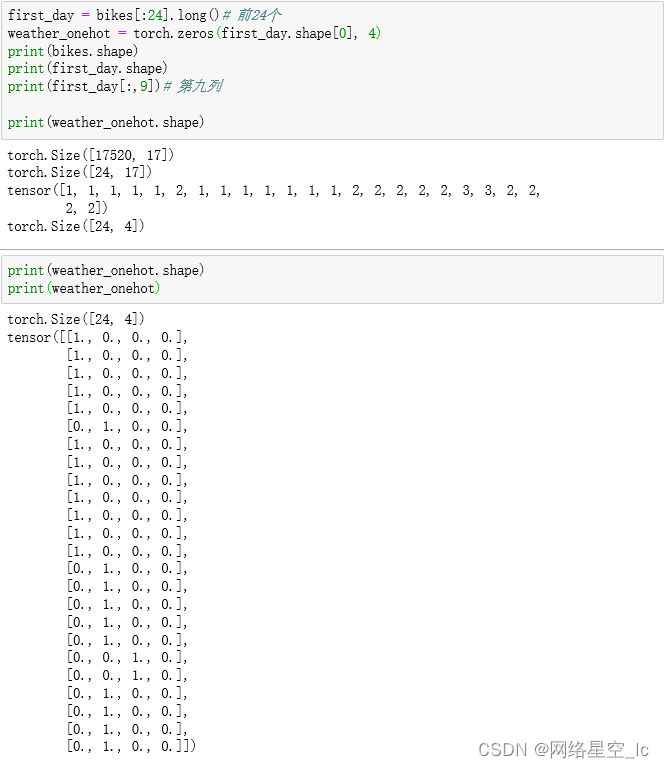Click the value 17520 in the output
Image resolution: width=664 pixels, height=768 pixels.
tap(114, 155)
